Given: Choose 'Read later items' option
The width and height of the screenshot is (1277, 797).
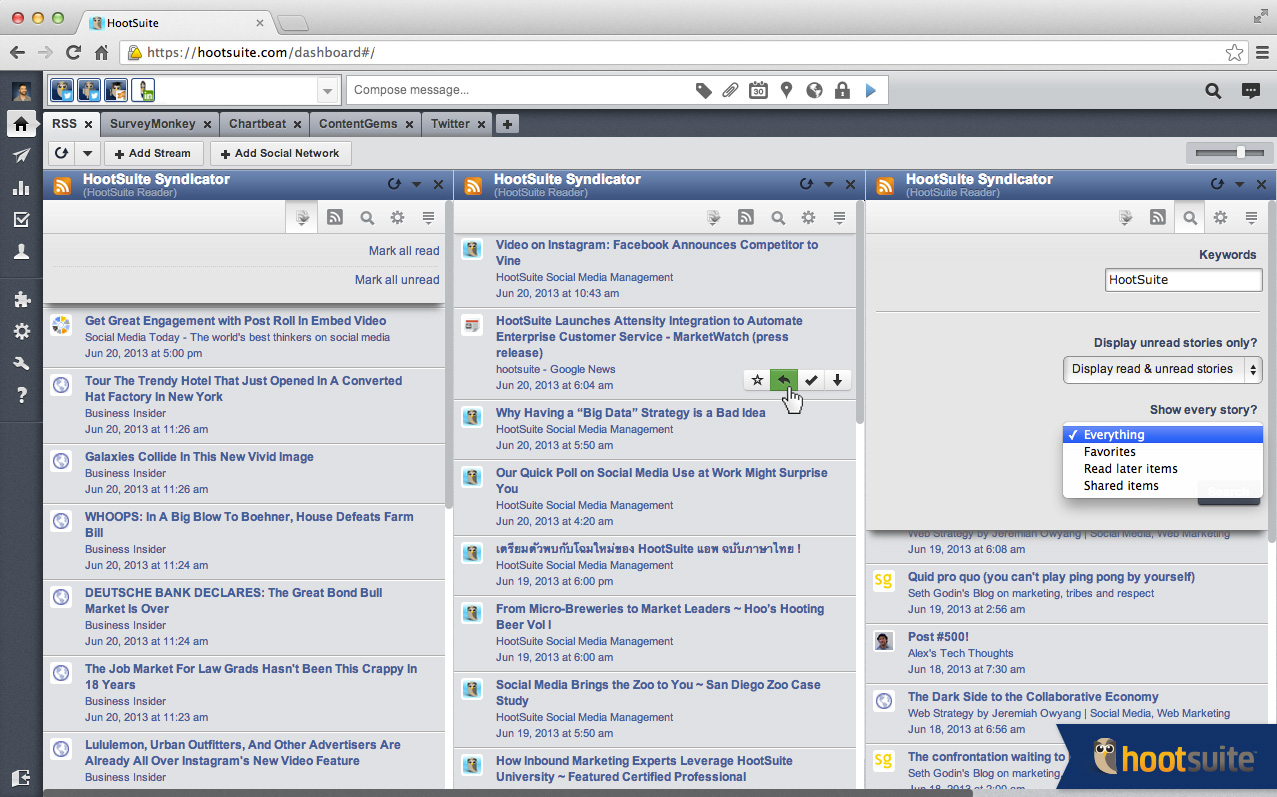Looking at the screenshot, I should point(1163,469).
